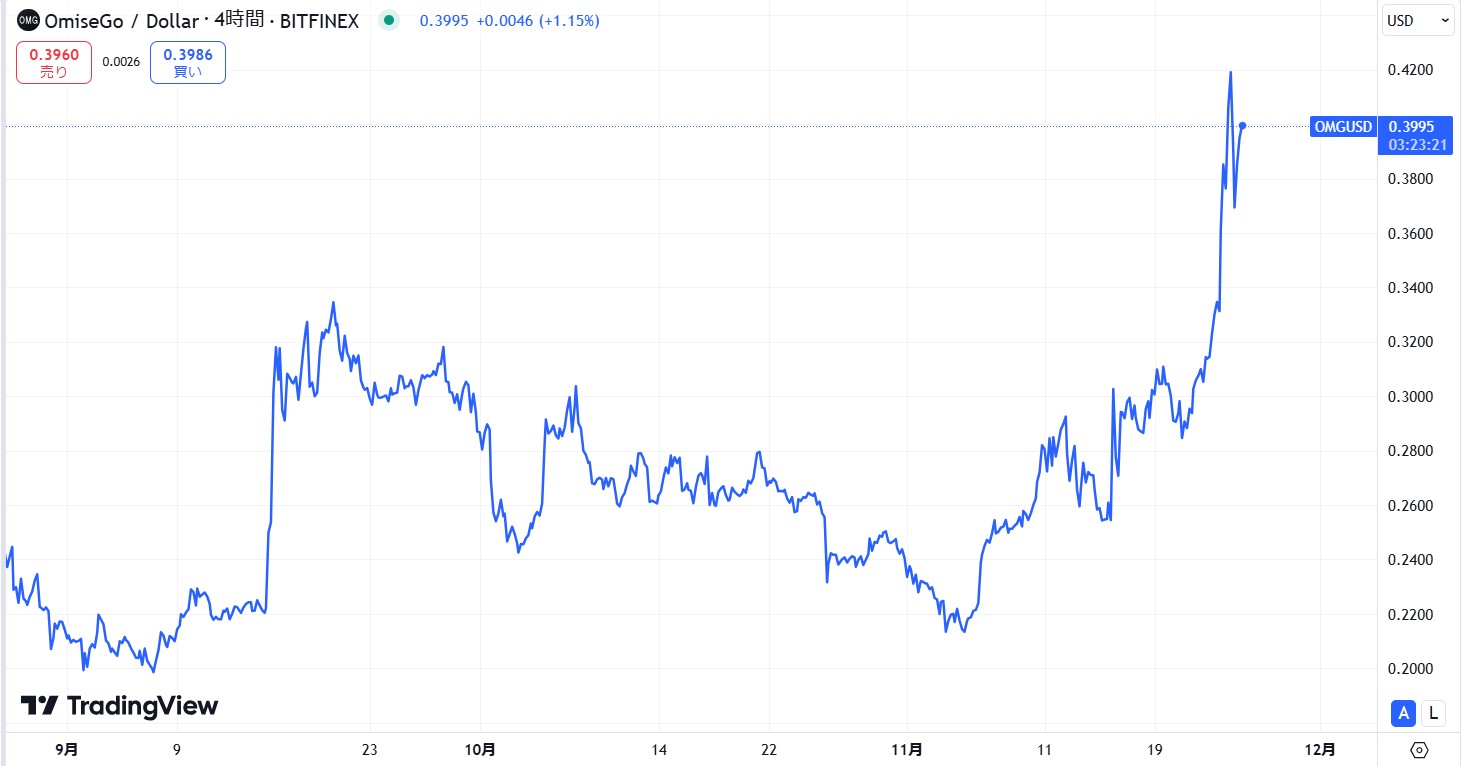
Task: Open the USD currency dropdown
Action: click(1417, 19)
